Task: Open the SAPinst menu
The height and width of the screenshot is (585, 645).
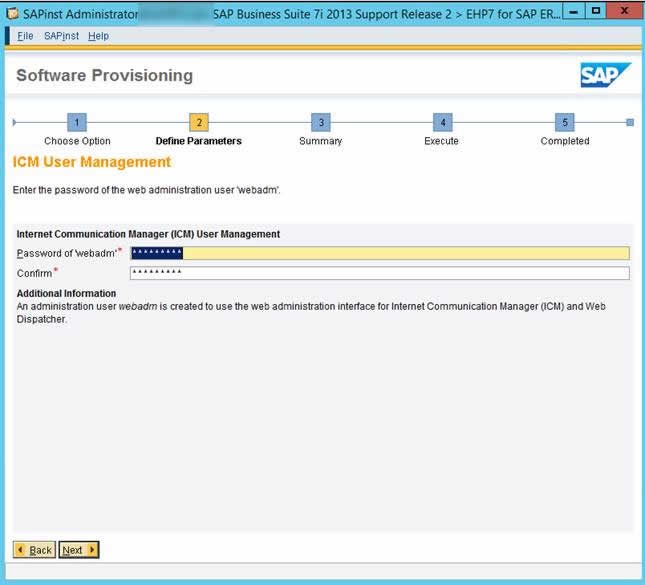Action: tap(61, 36)
